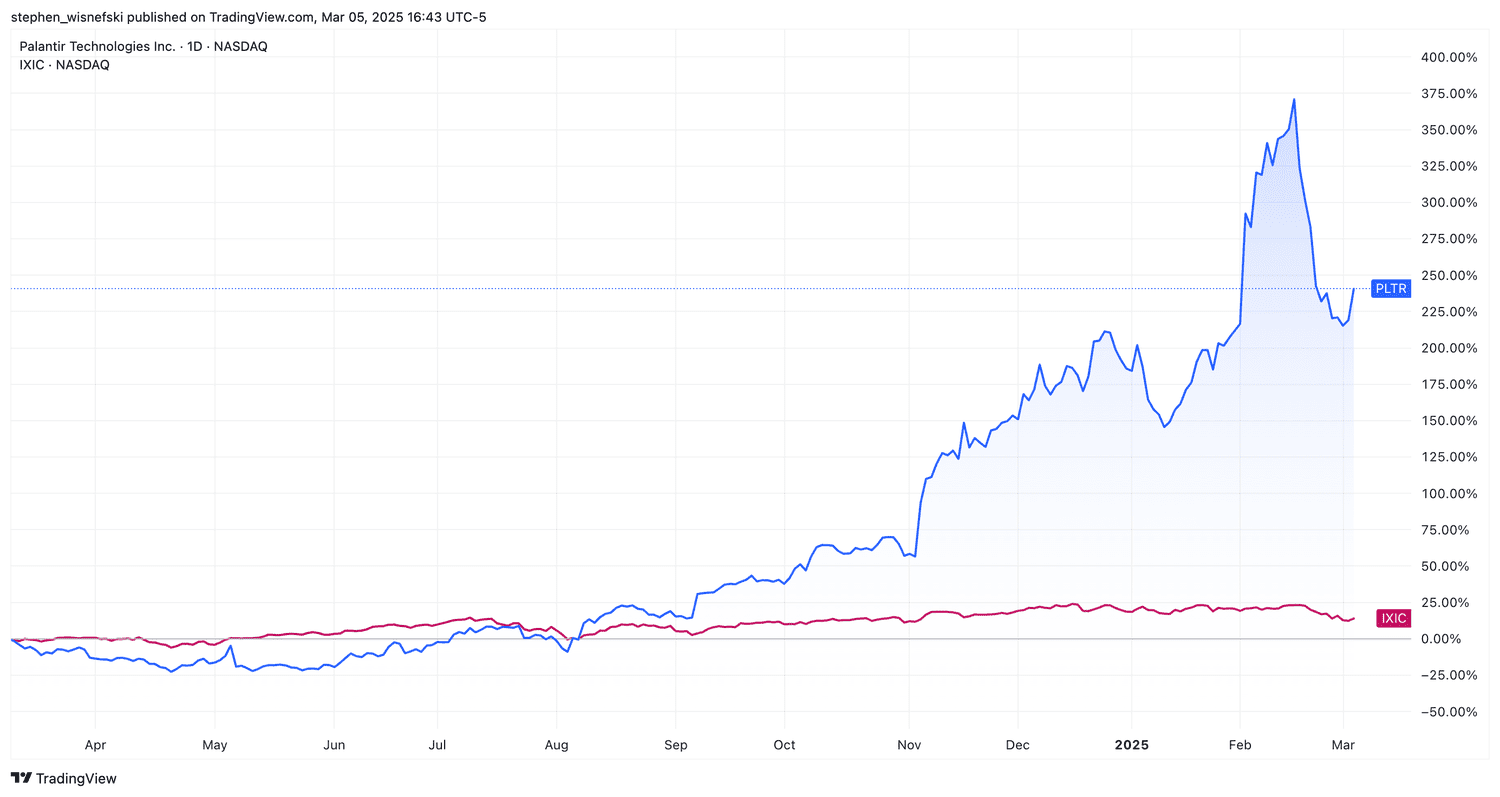Click the Apr label on time axis
Screen dimensions: 1500x797
[95, 745]
